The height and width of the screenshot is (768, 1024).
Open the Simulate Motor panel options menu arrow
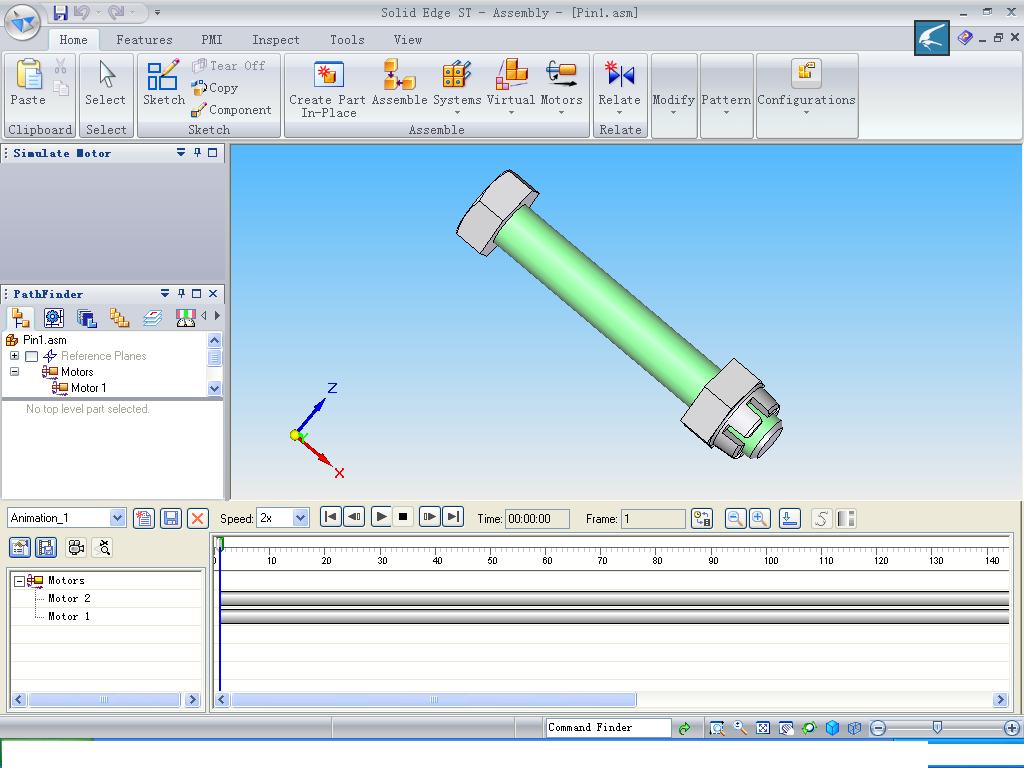(181, 152)
